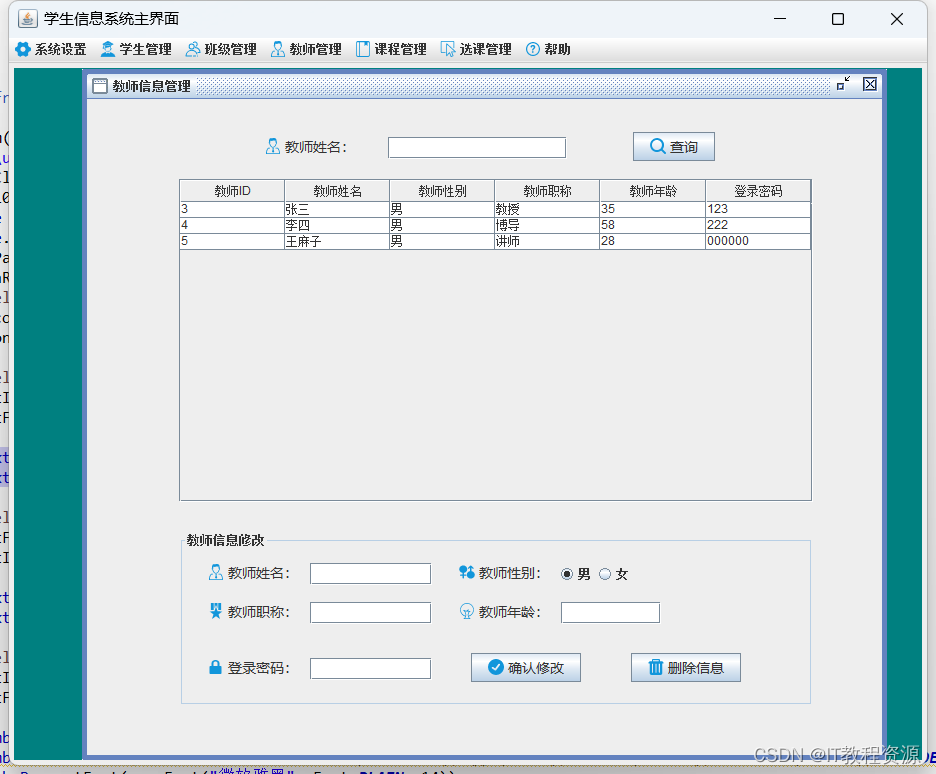Click the 教师职称 column header
The height and width of the screenshot is (774, 936).
547,191
